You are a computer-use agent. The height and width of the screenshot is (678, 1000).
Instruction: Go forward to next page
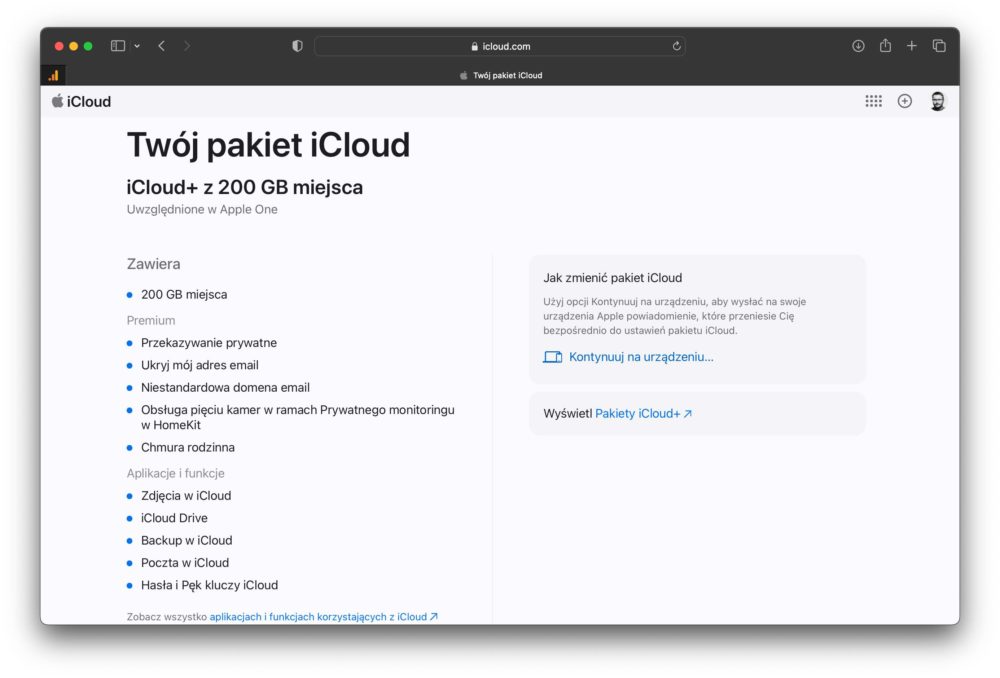coord(187,46)
